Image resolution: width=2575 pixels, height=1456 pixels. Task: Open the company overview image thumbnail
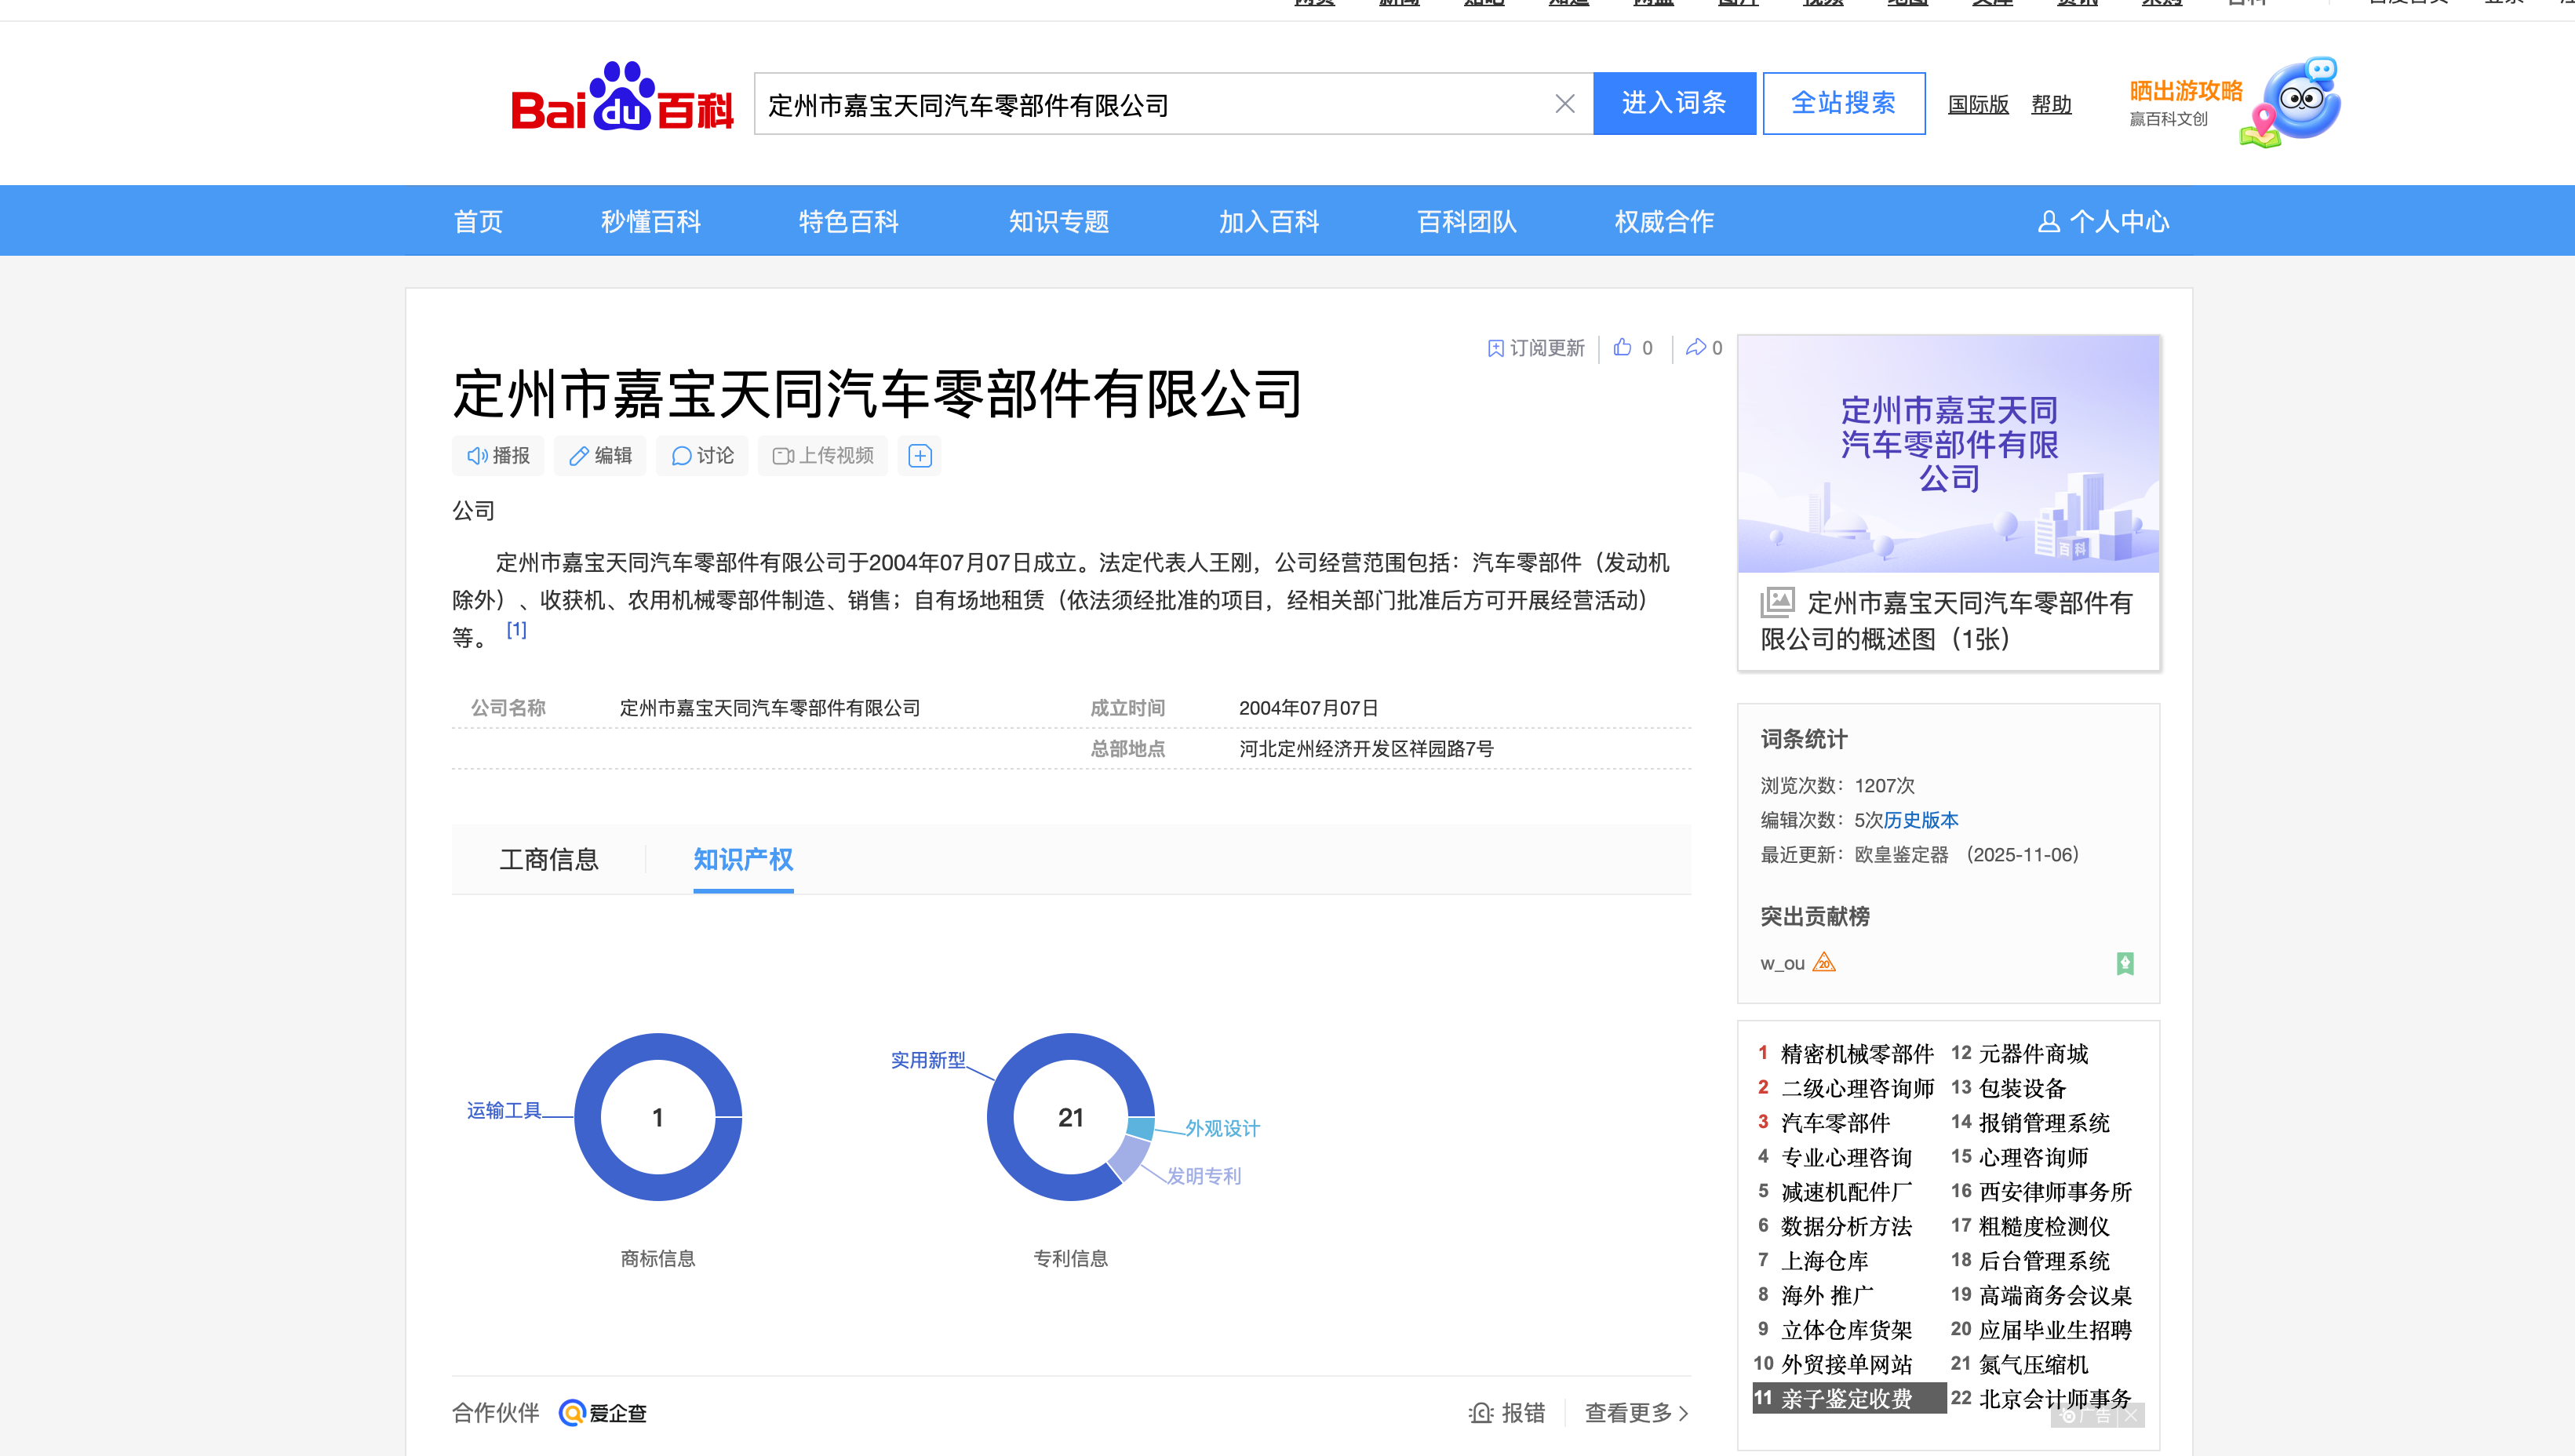point(1948,454)
